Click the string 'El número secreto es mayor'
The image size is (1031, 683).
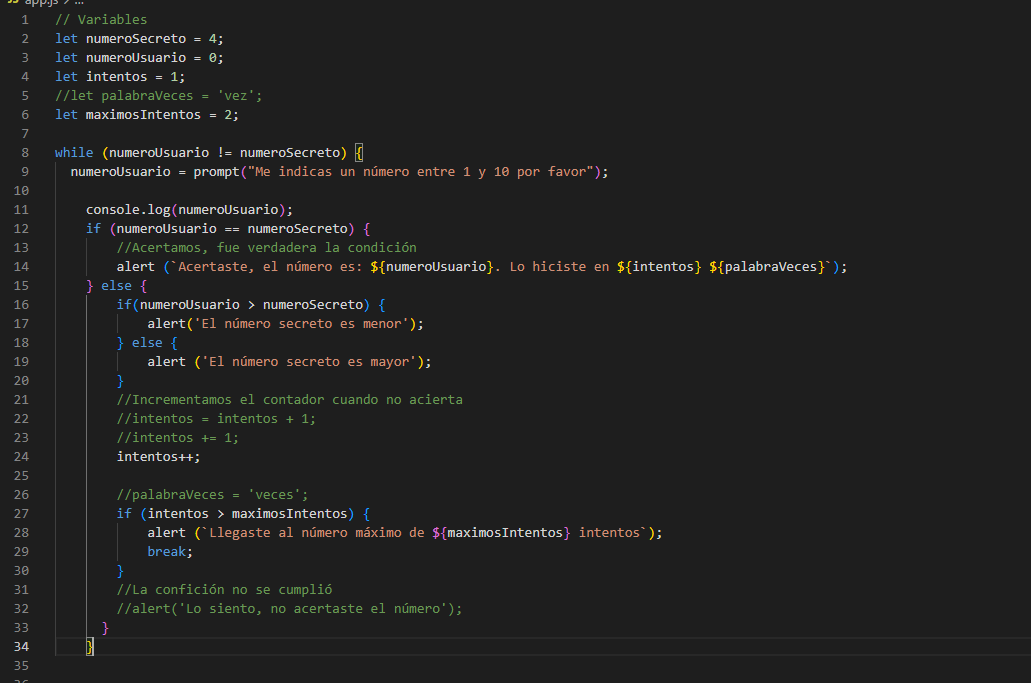coord(308,362)
